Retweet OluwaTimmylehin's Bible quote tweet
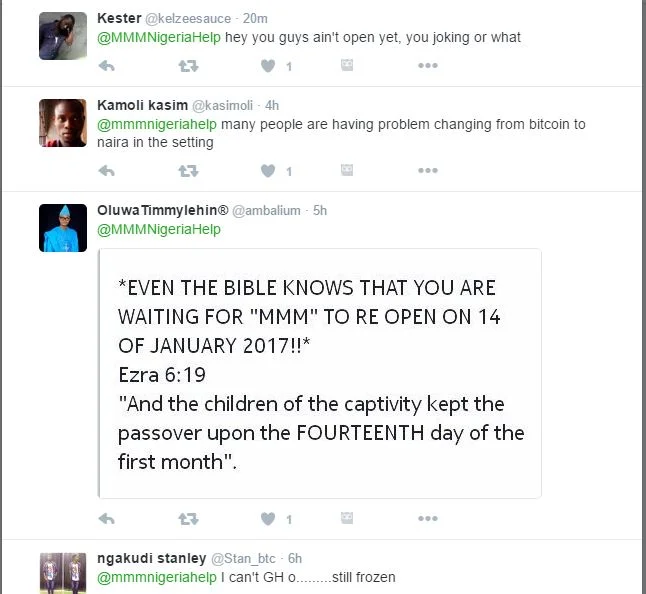The width and height of the screenshot is (646, 594). pos(188,519)
